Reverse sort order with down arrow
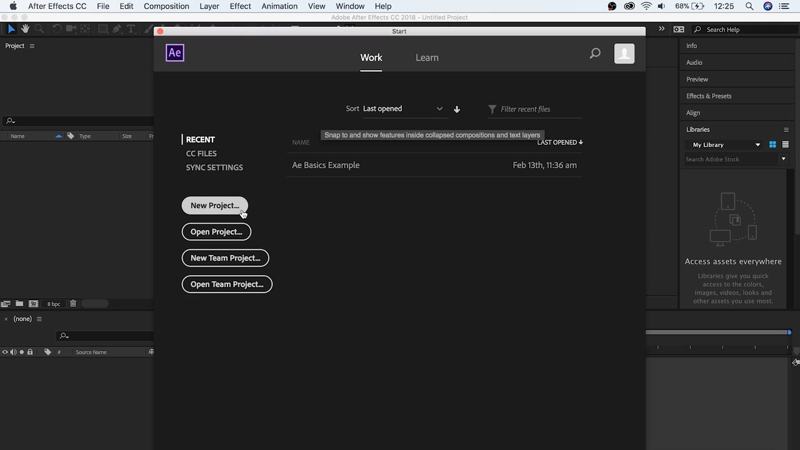 click(x=457, y=109)
